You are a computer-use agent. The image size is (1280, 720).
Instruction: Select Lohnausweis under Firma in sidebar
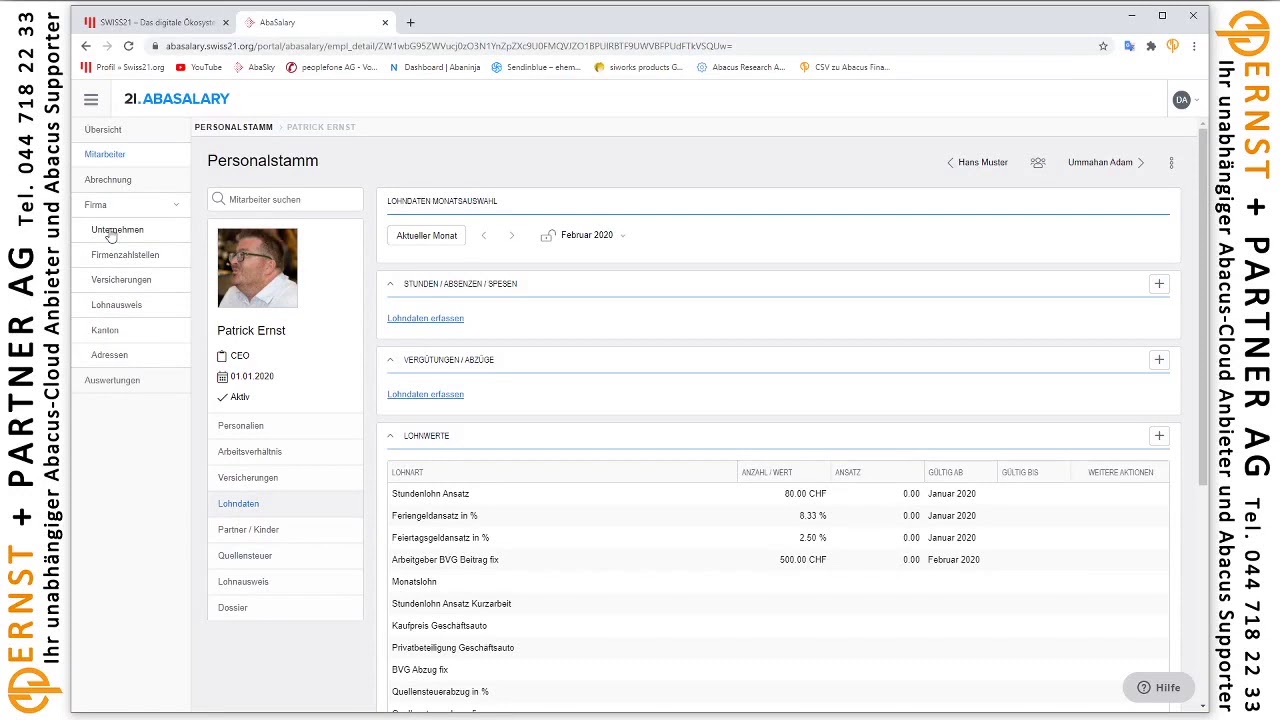131,305
